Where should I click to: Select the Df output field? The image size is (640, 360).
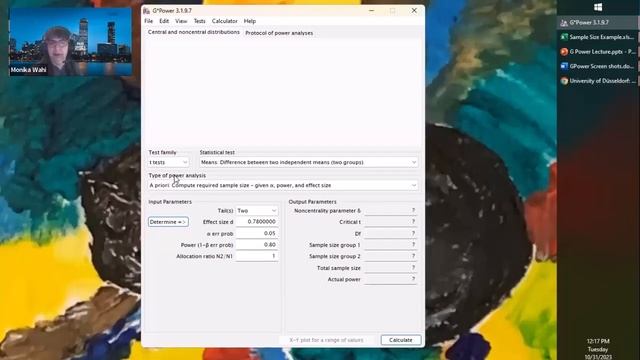390,233
